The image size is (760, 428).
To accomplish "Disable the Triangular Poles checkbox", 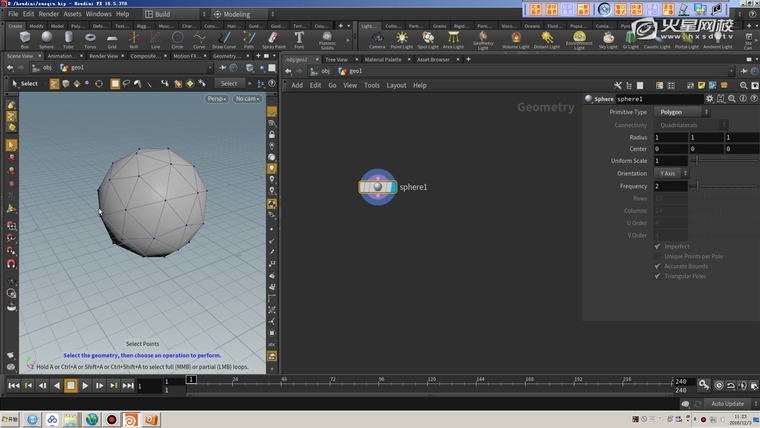I will 657,276.
